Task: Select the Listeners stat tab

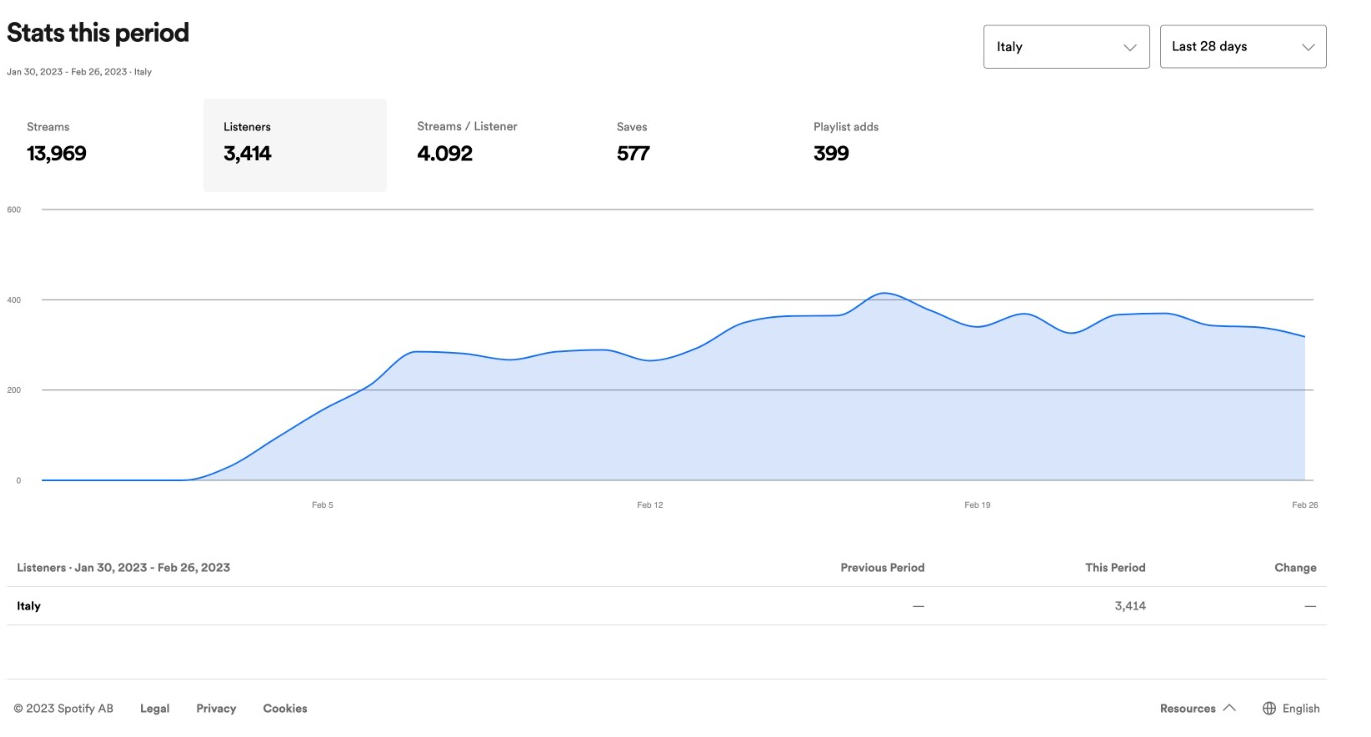Action: tap(294, 144)
